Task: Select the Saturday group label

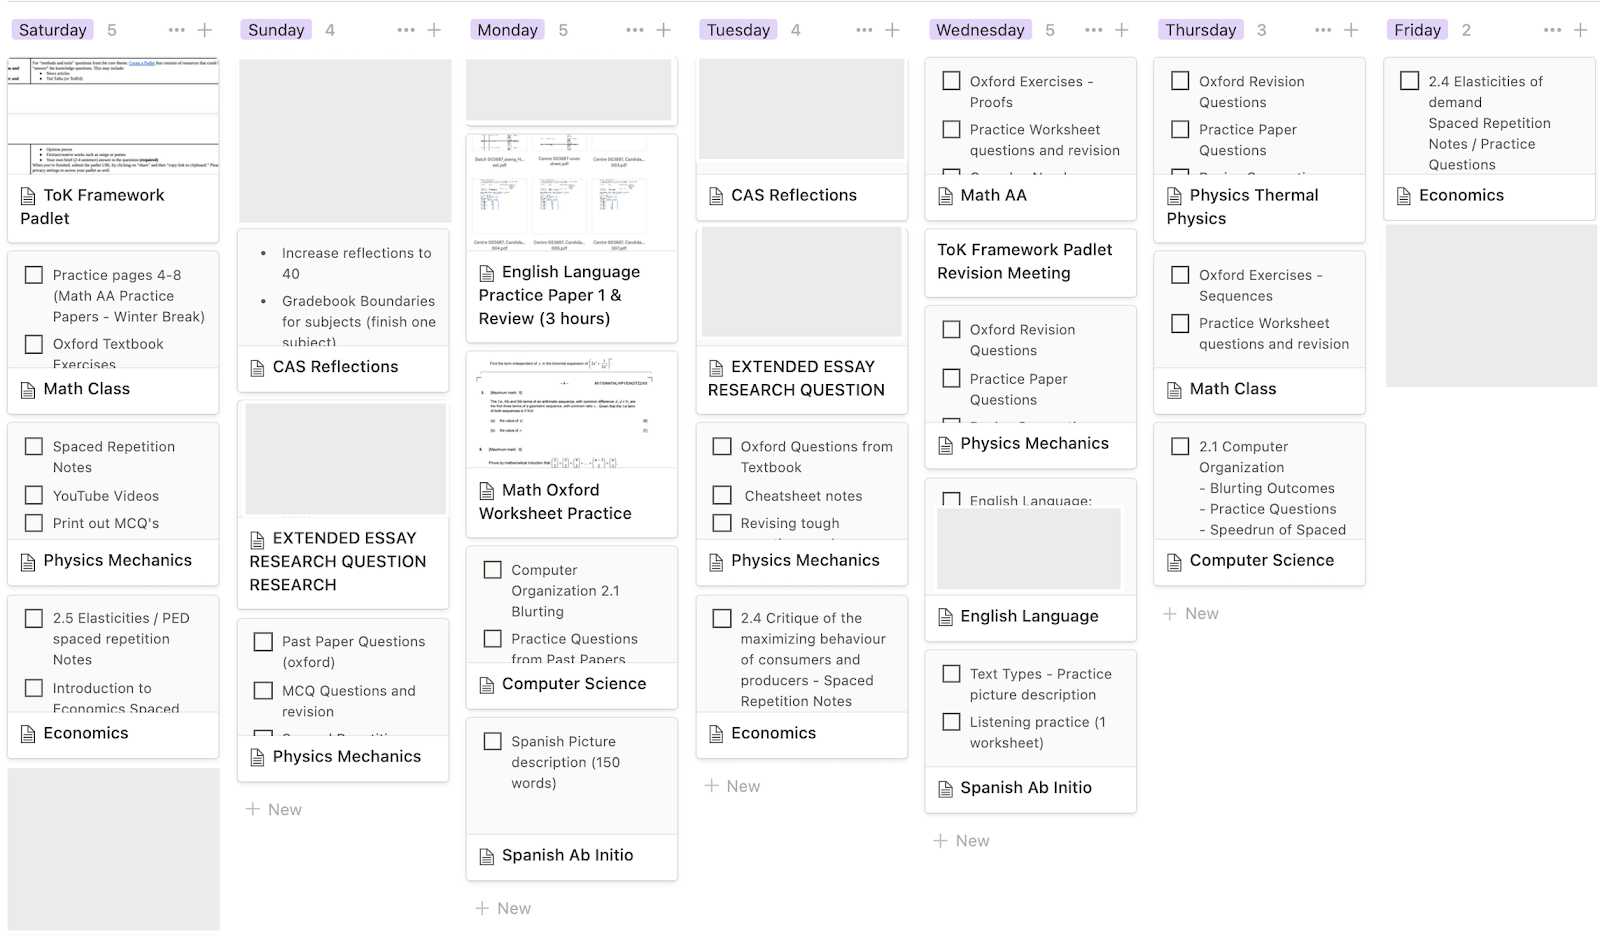Action: 53,30
